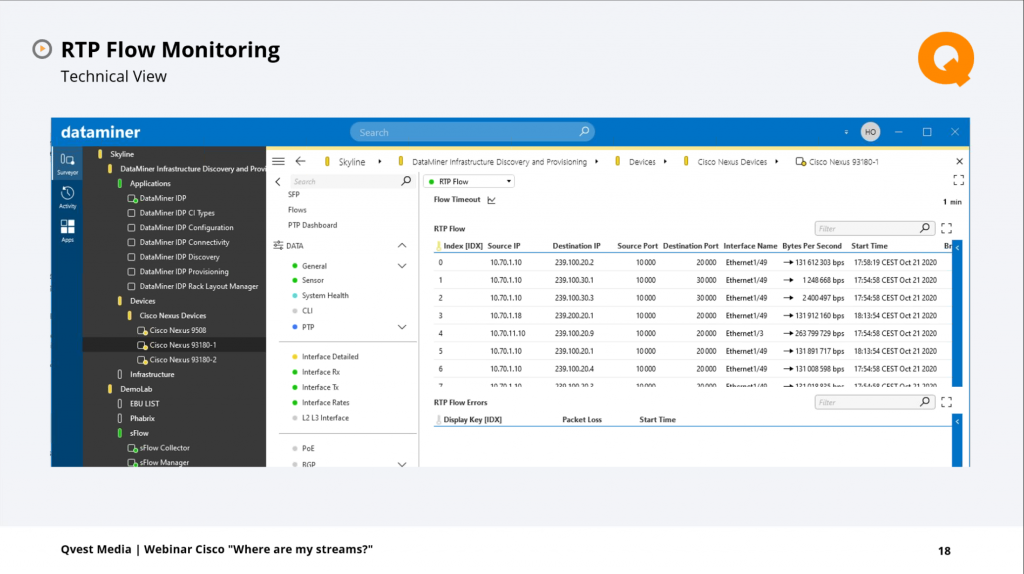Click the RTP Flow Filter field
This screenshot has width=1024, height=574.
pos(874,228)
